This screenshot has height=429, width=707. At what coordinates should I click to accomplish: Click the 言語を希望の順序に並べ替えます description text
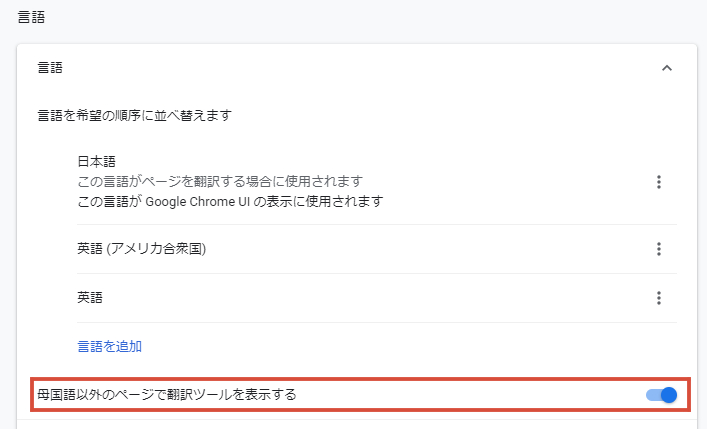tap(134, 115)
